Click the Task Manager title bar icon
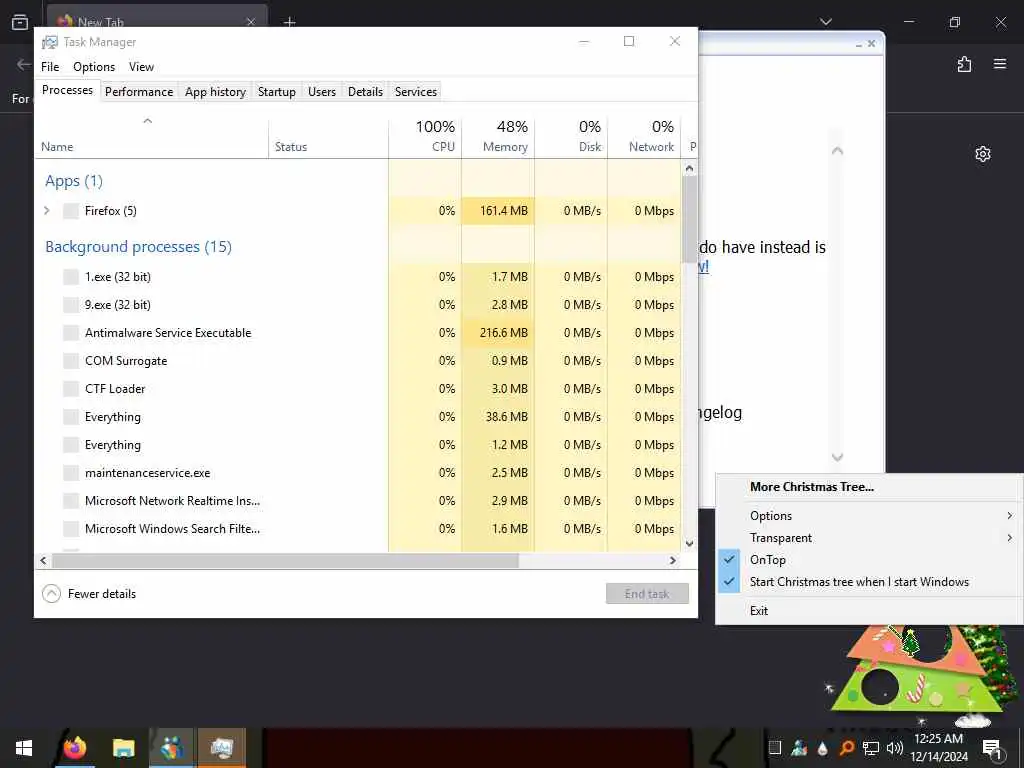 50,42
